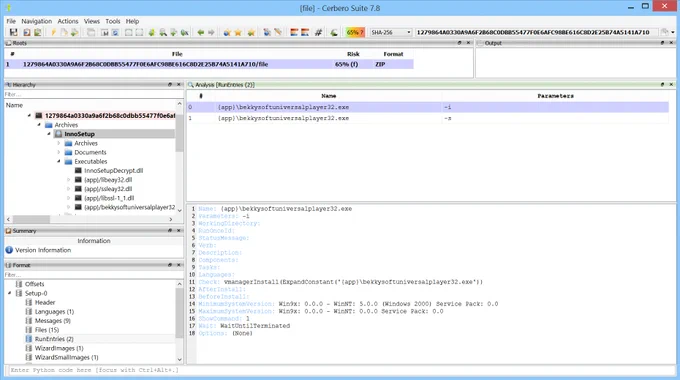
Task: Click the gray forward arrow in toolbar
Action: 211,33
